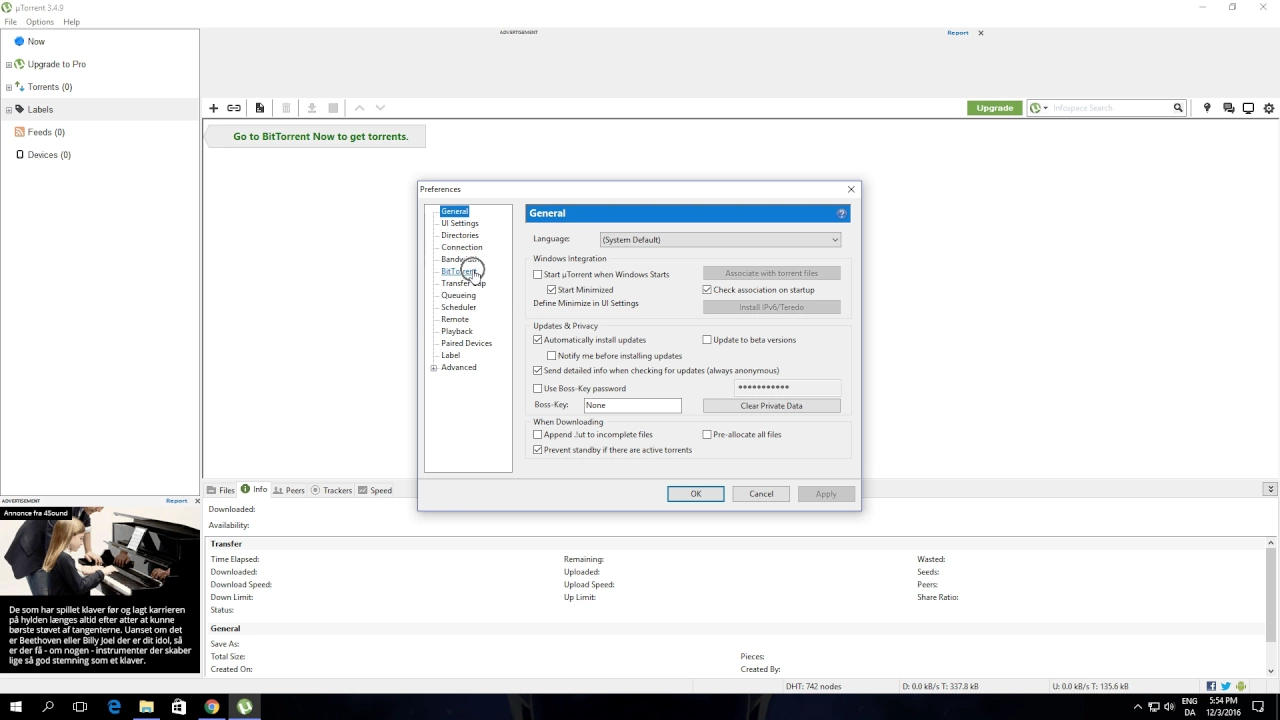The height and width of the screenshot is (720, 1280).
Task: Click Cancel in Preferences dialog
Action: click(x=761, y=494)
